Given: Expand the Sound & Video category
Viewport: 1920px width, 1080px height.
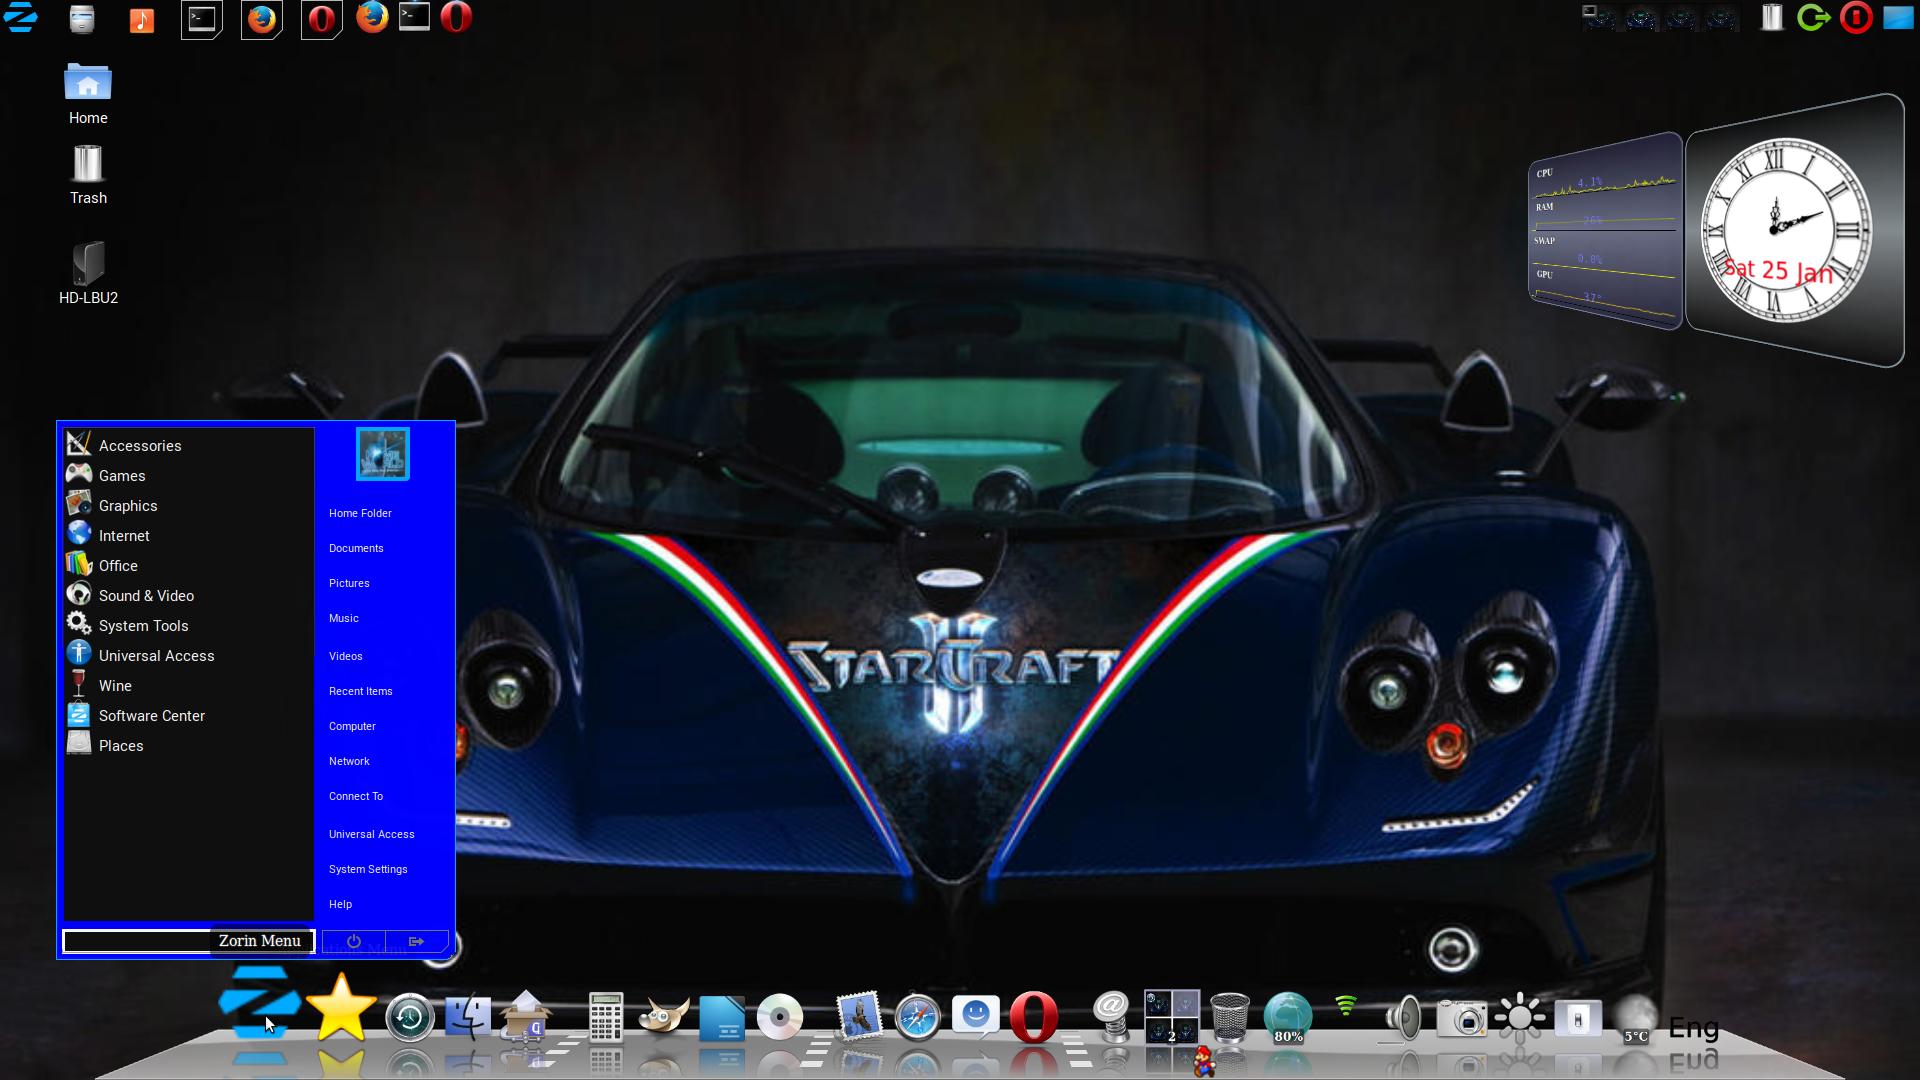Looking at the screenshot, I should (x=146, y=596).
